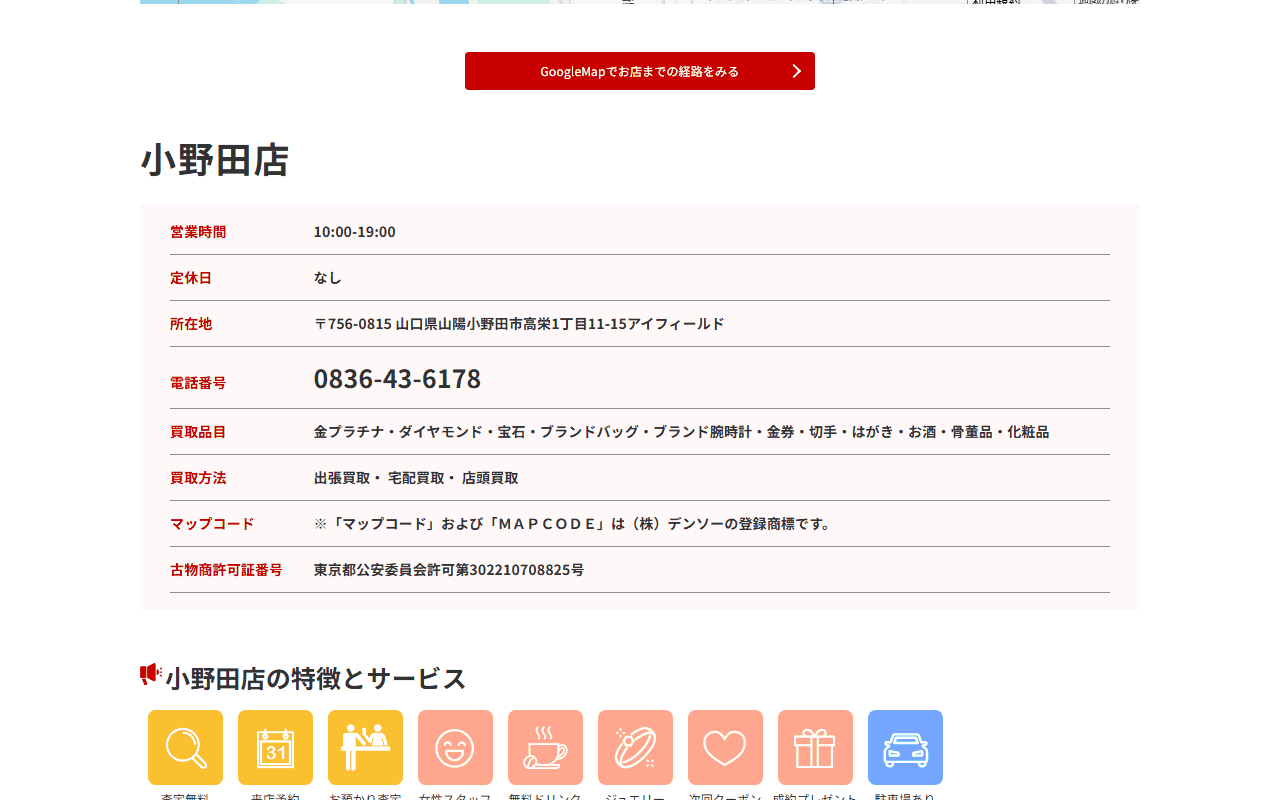Click the heart coupon icon

point(725,747)
